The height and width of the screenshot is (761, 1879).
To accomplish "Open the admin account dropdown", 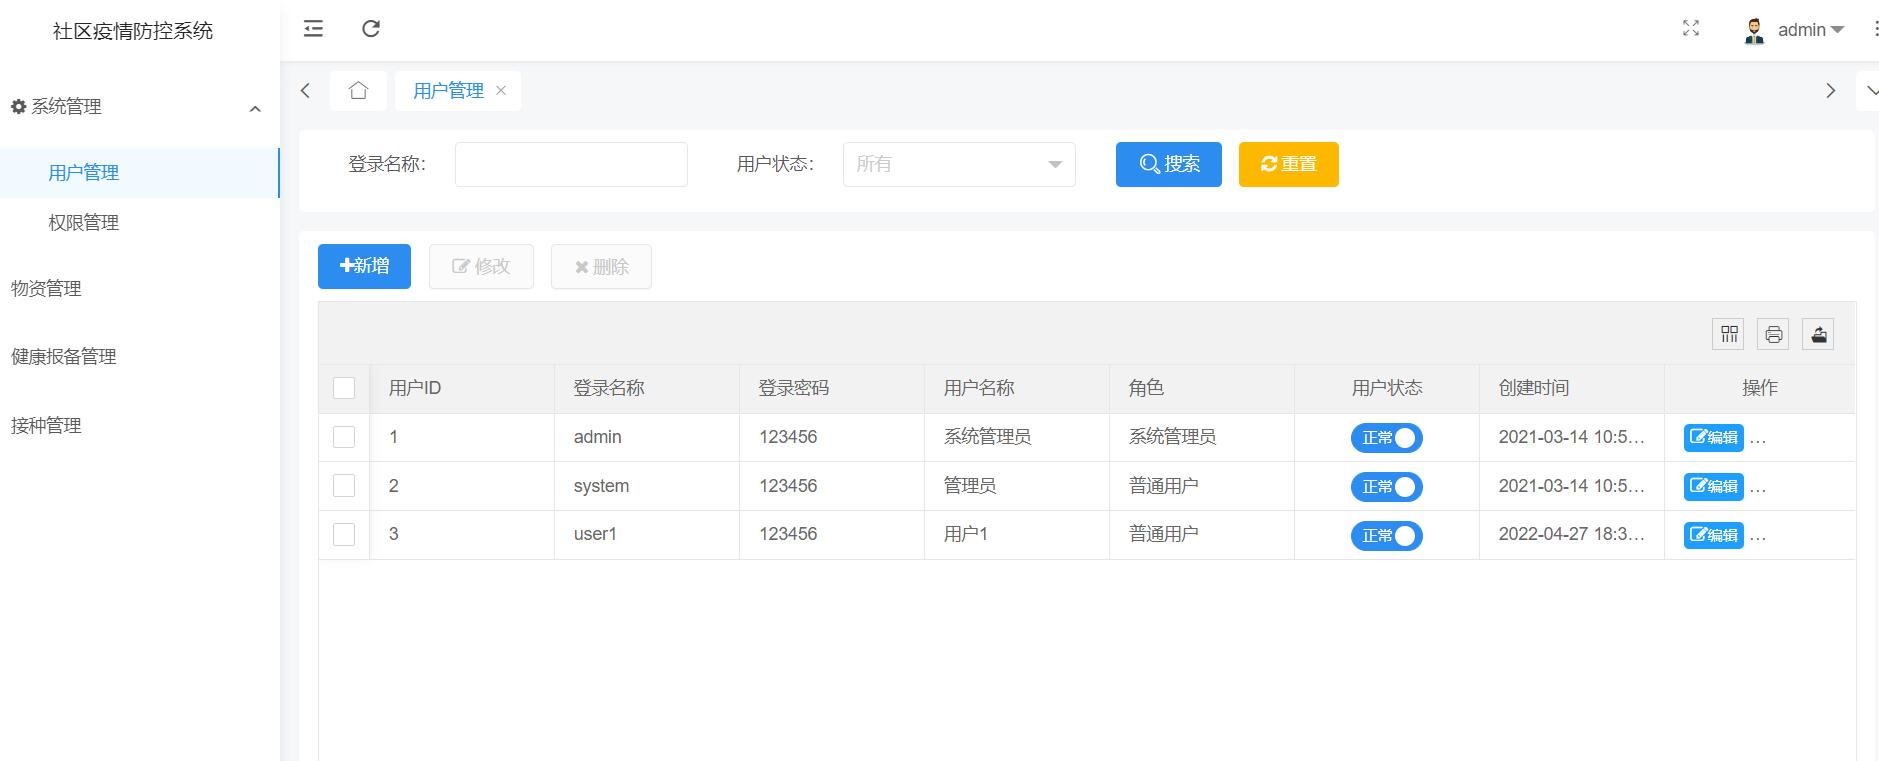I will point(1811,30).
